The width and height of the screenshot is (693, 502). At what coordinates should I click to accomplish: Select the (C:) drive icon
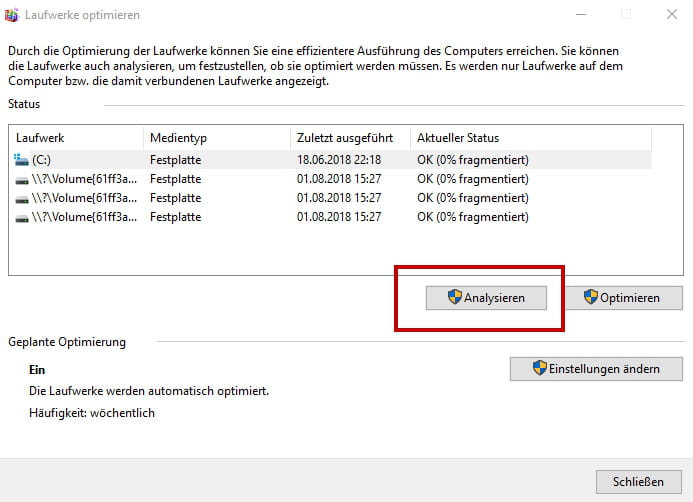point(23,160)
